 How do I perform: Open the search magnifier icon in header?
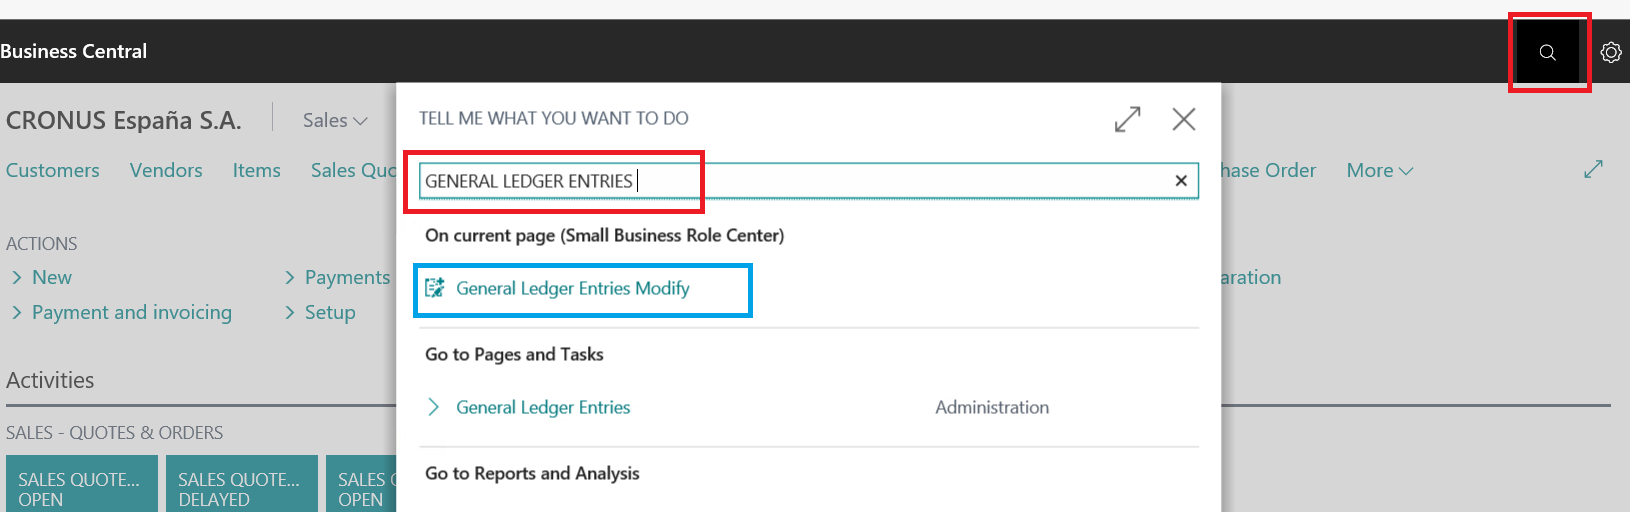(1547, 52)
